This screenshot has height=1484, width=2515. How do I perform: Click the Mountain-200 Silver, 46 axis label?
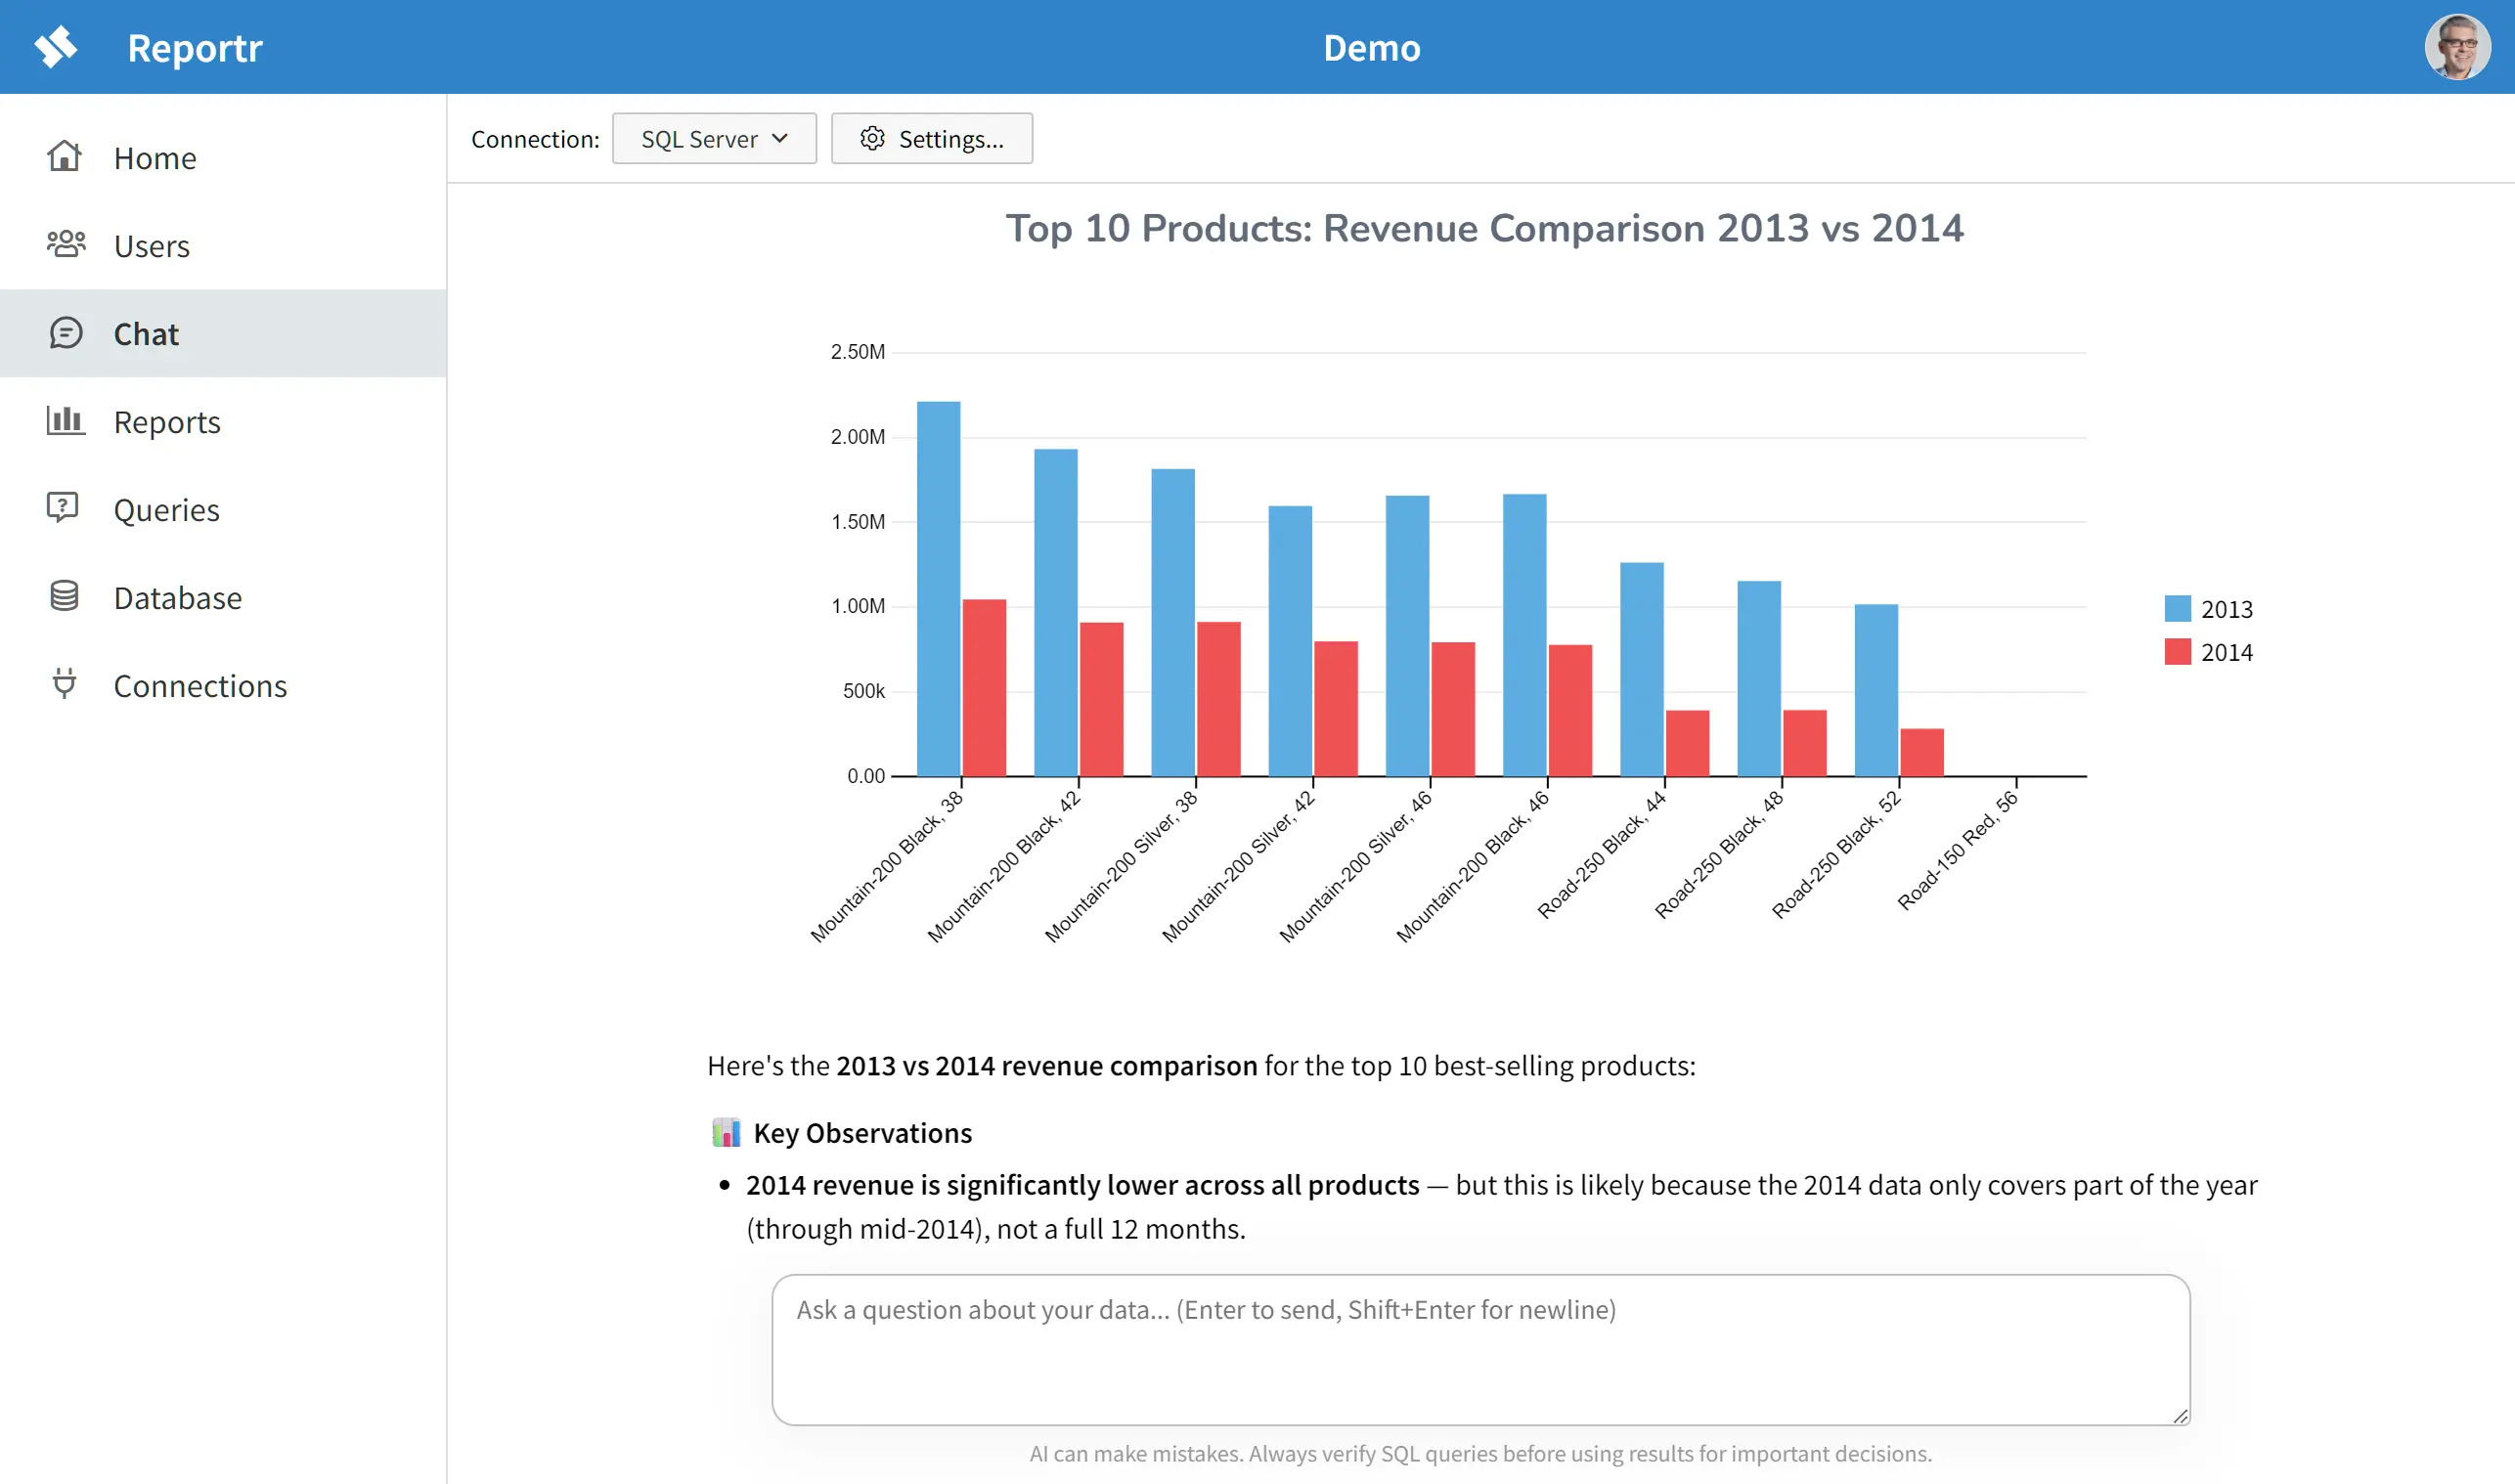click(1356, 866)
